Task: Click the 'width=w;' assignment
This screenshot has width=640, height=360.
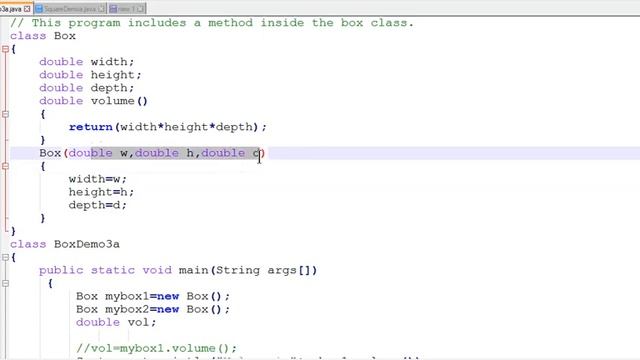Action: click(98, 179)
